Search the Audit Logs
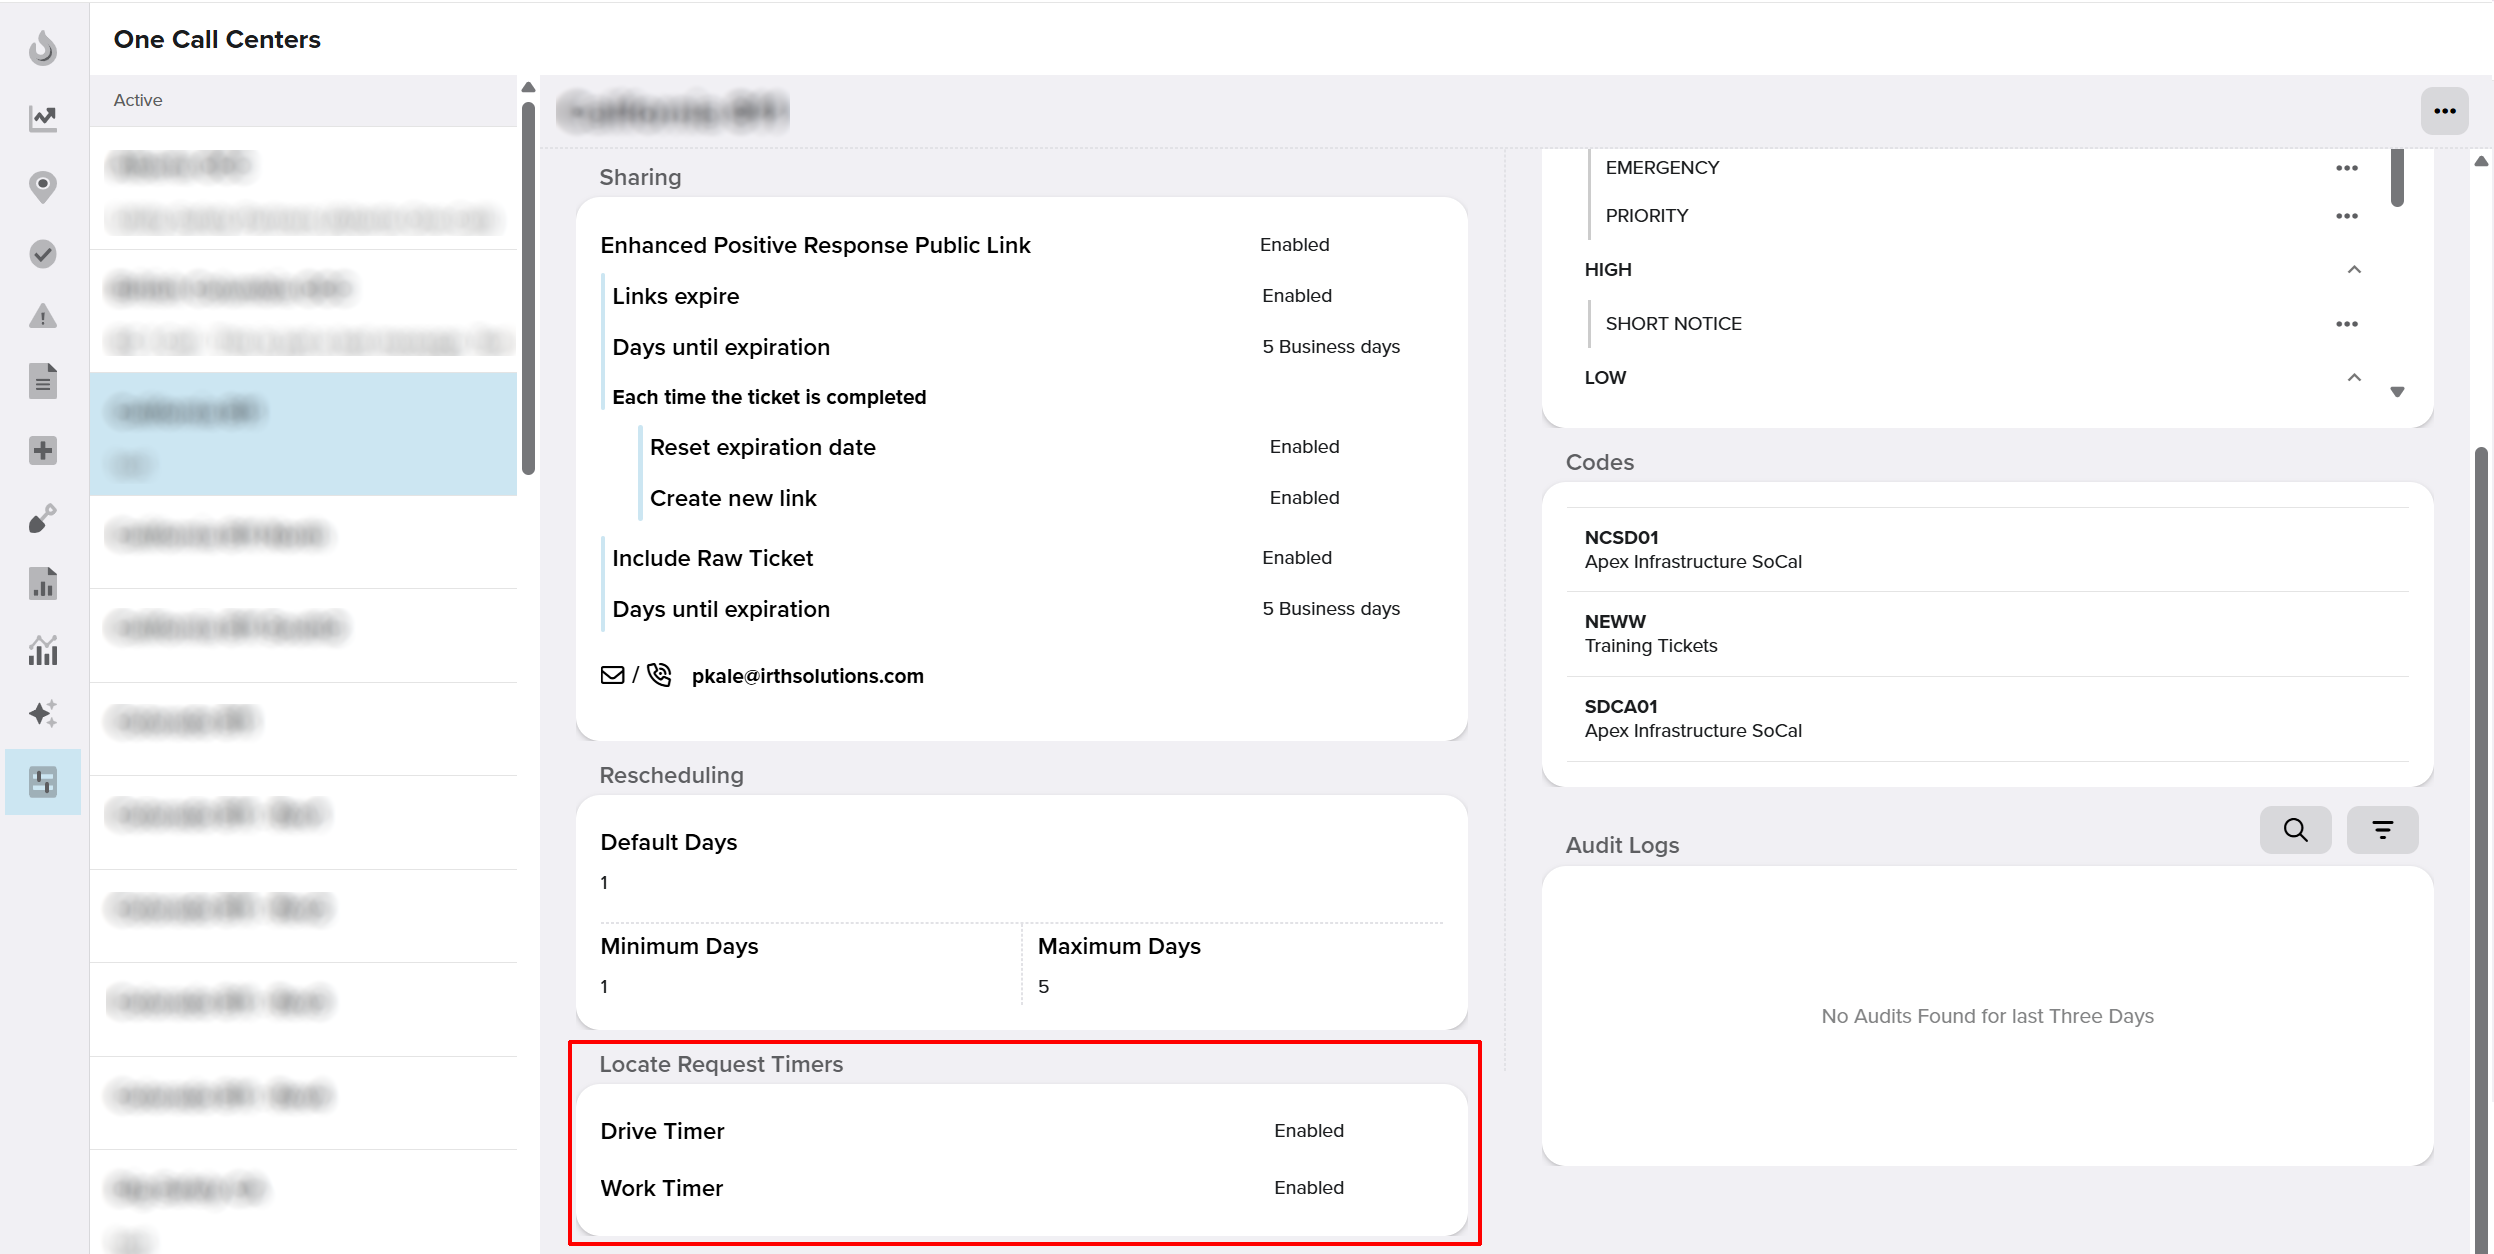This screenshot has height=1254, width=2494. [x=2295, y=830]
